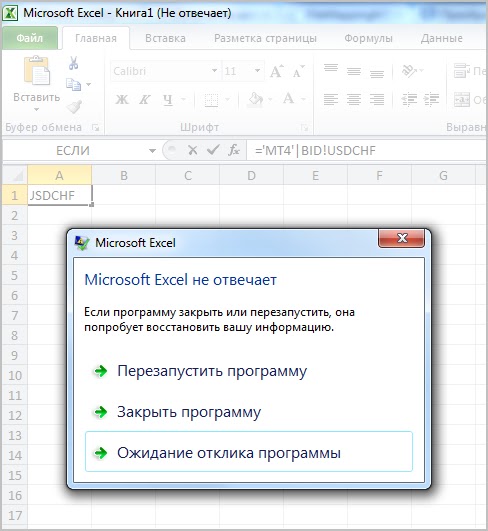Click the Middle Align icon
Screen dimensions: 488x531
tap(354, 71)
